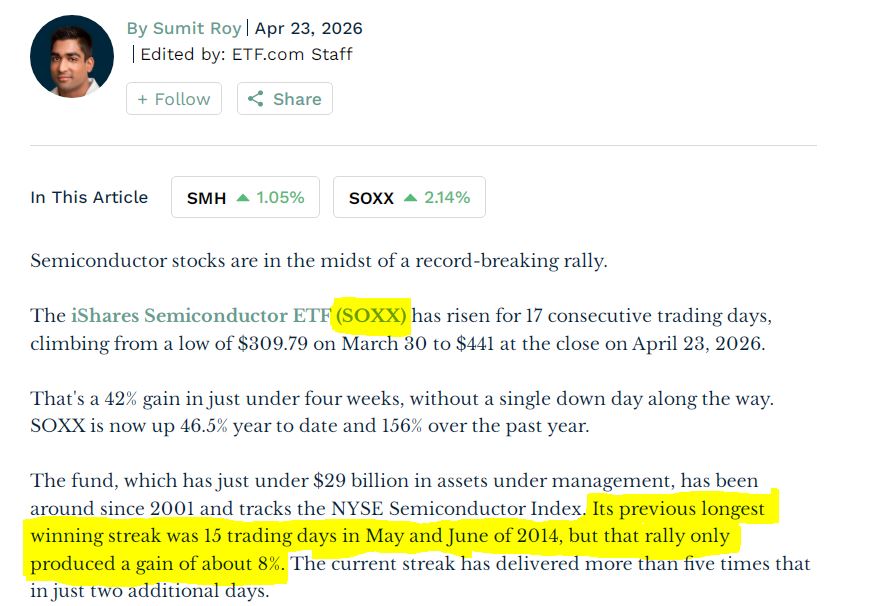Click the SMH 1.05% change value
890x606 pixels.
[x=279, y=198]
